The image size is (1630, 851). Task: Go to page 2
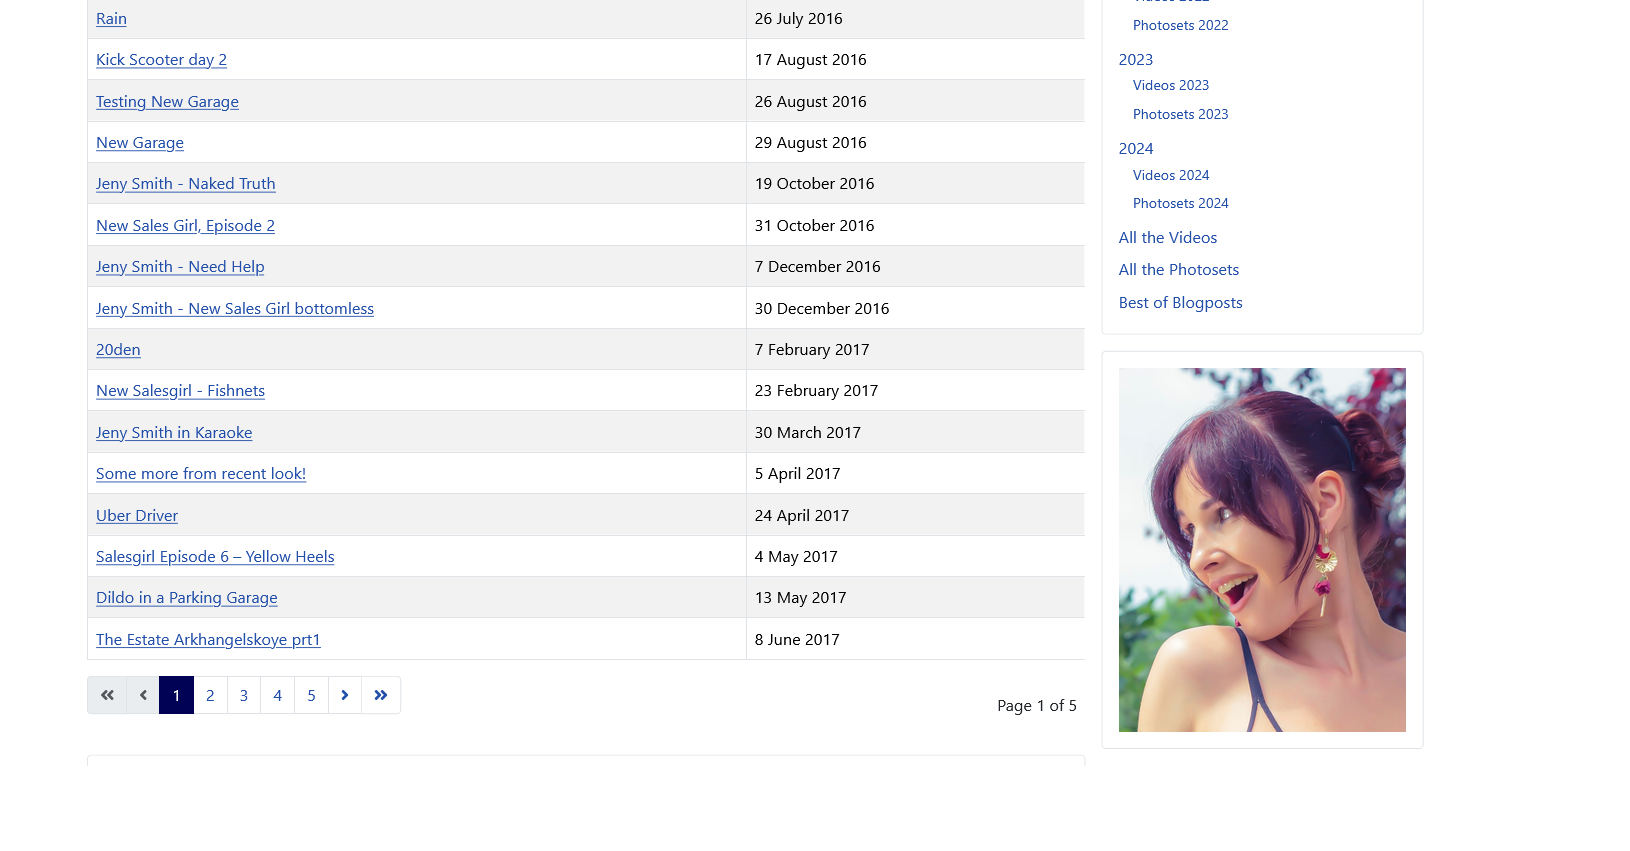pos(210,695)
